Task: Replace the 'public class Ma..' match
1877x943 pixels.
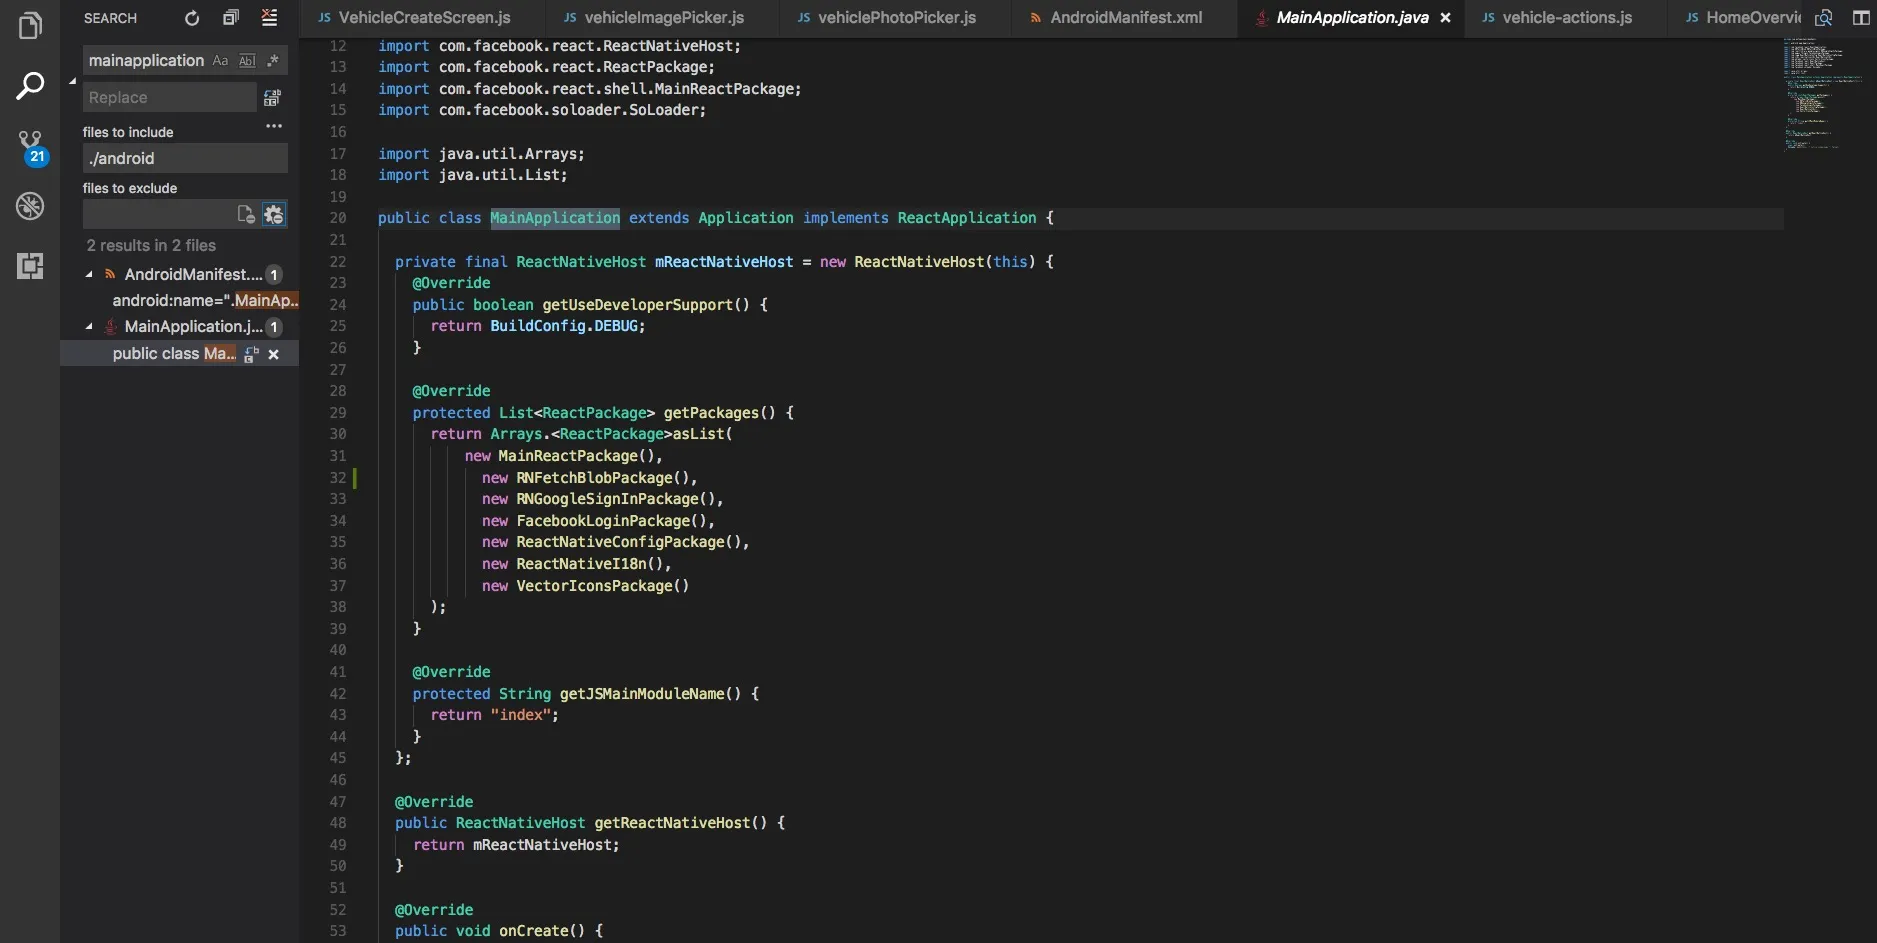Action: (251, 354)
